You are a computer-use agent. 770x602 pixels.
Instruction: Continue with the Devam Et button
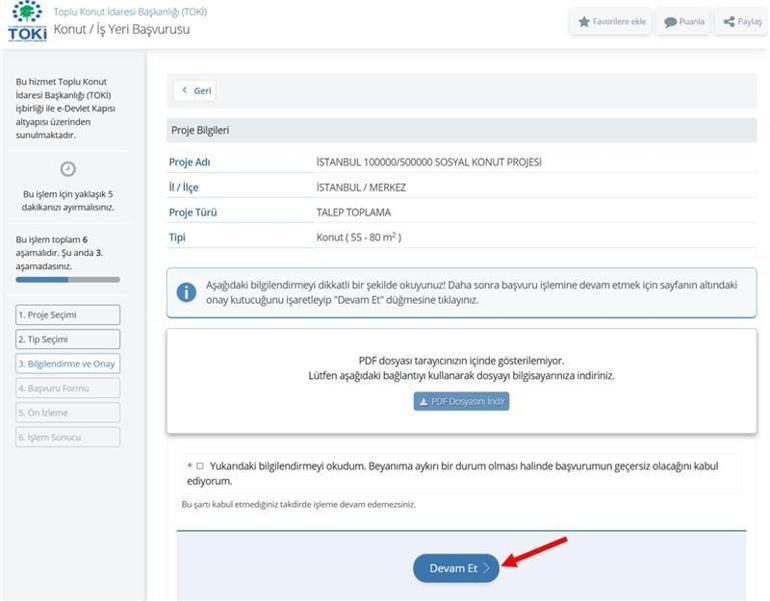point(456,568)
